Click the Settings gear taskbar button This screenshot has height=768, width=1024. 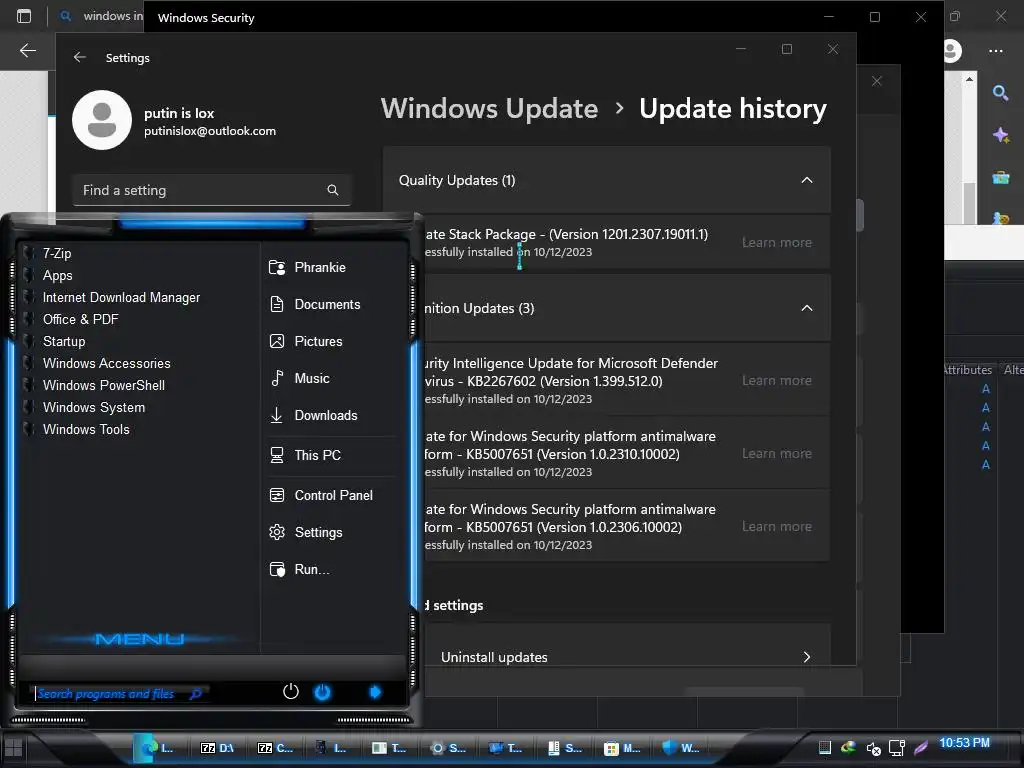pos(448,748)
